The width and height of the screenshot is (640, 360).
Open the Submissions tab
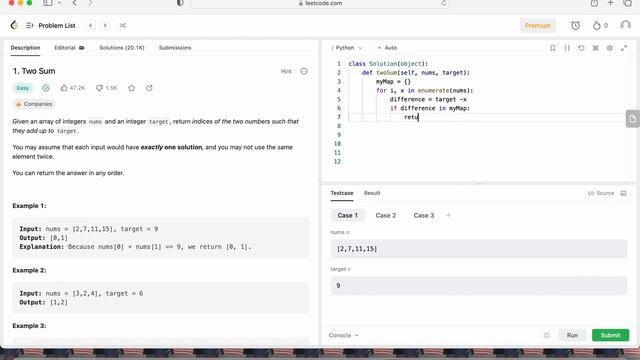(175, 48)
